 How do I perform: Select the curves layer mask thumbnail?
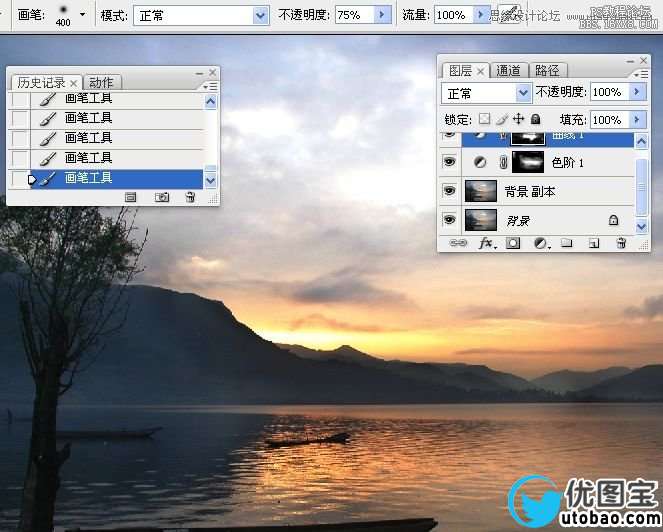tap(528, 138)
